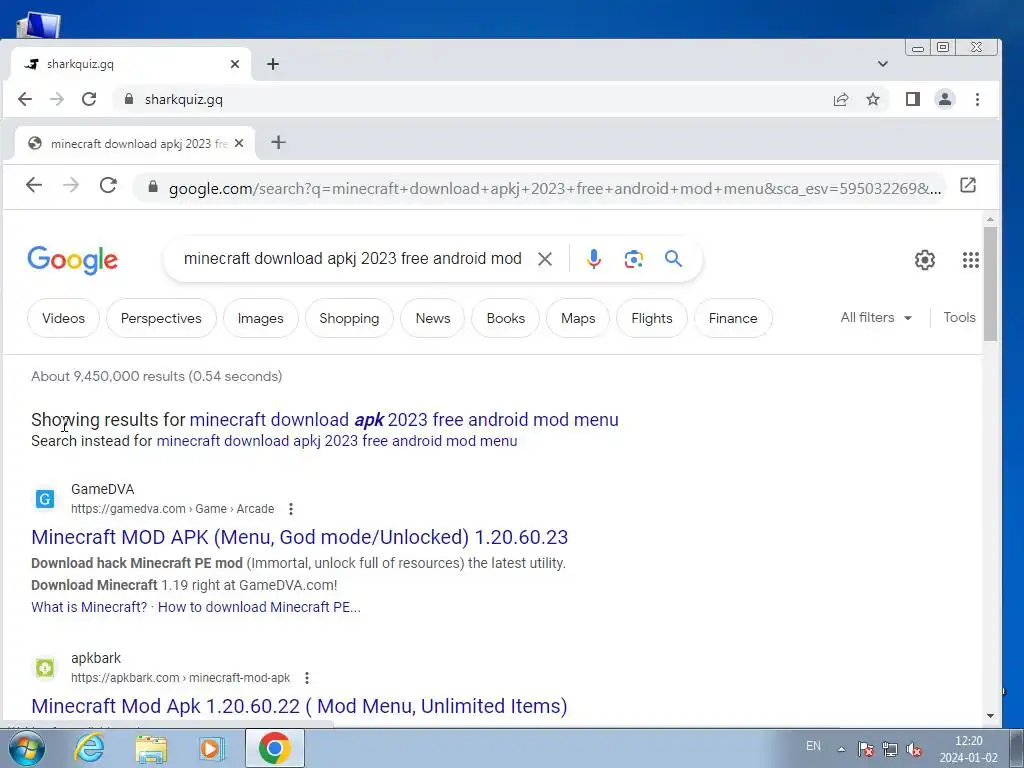
Task: Open Windows Media Player from taskbar
Action: [x=211, y=748]
